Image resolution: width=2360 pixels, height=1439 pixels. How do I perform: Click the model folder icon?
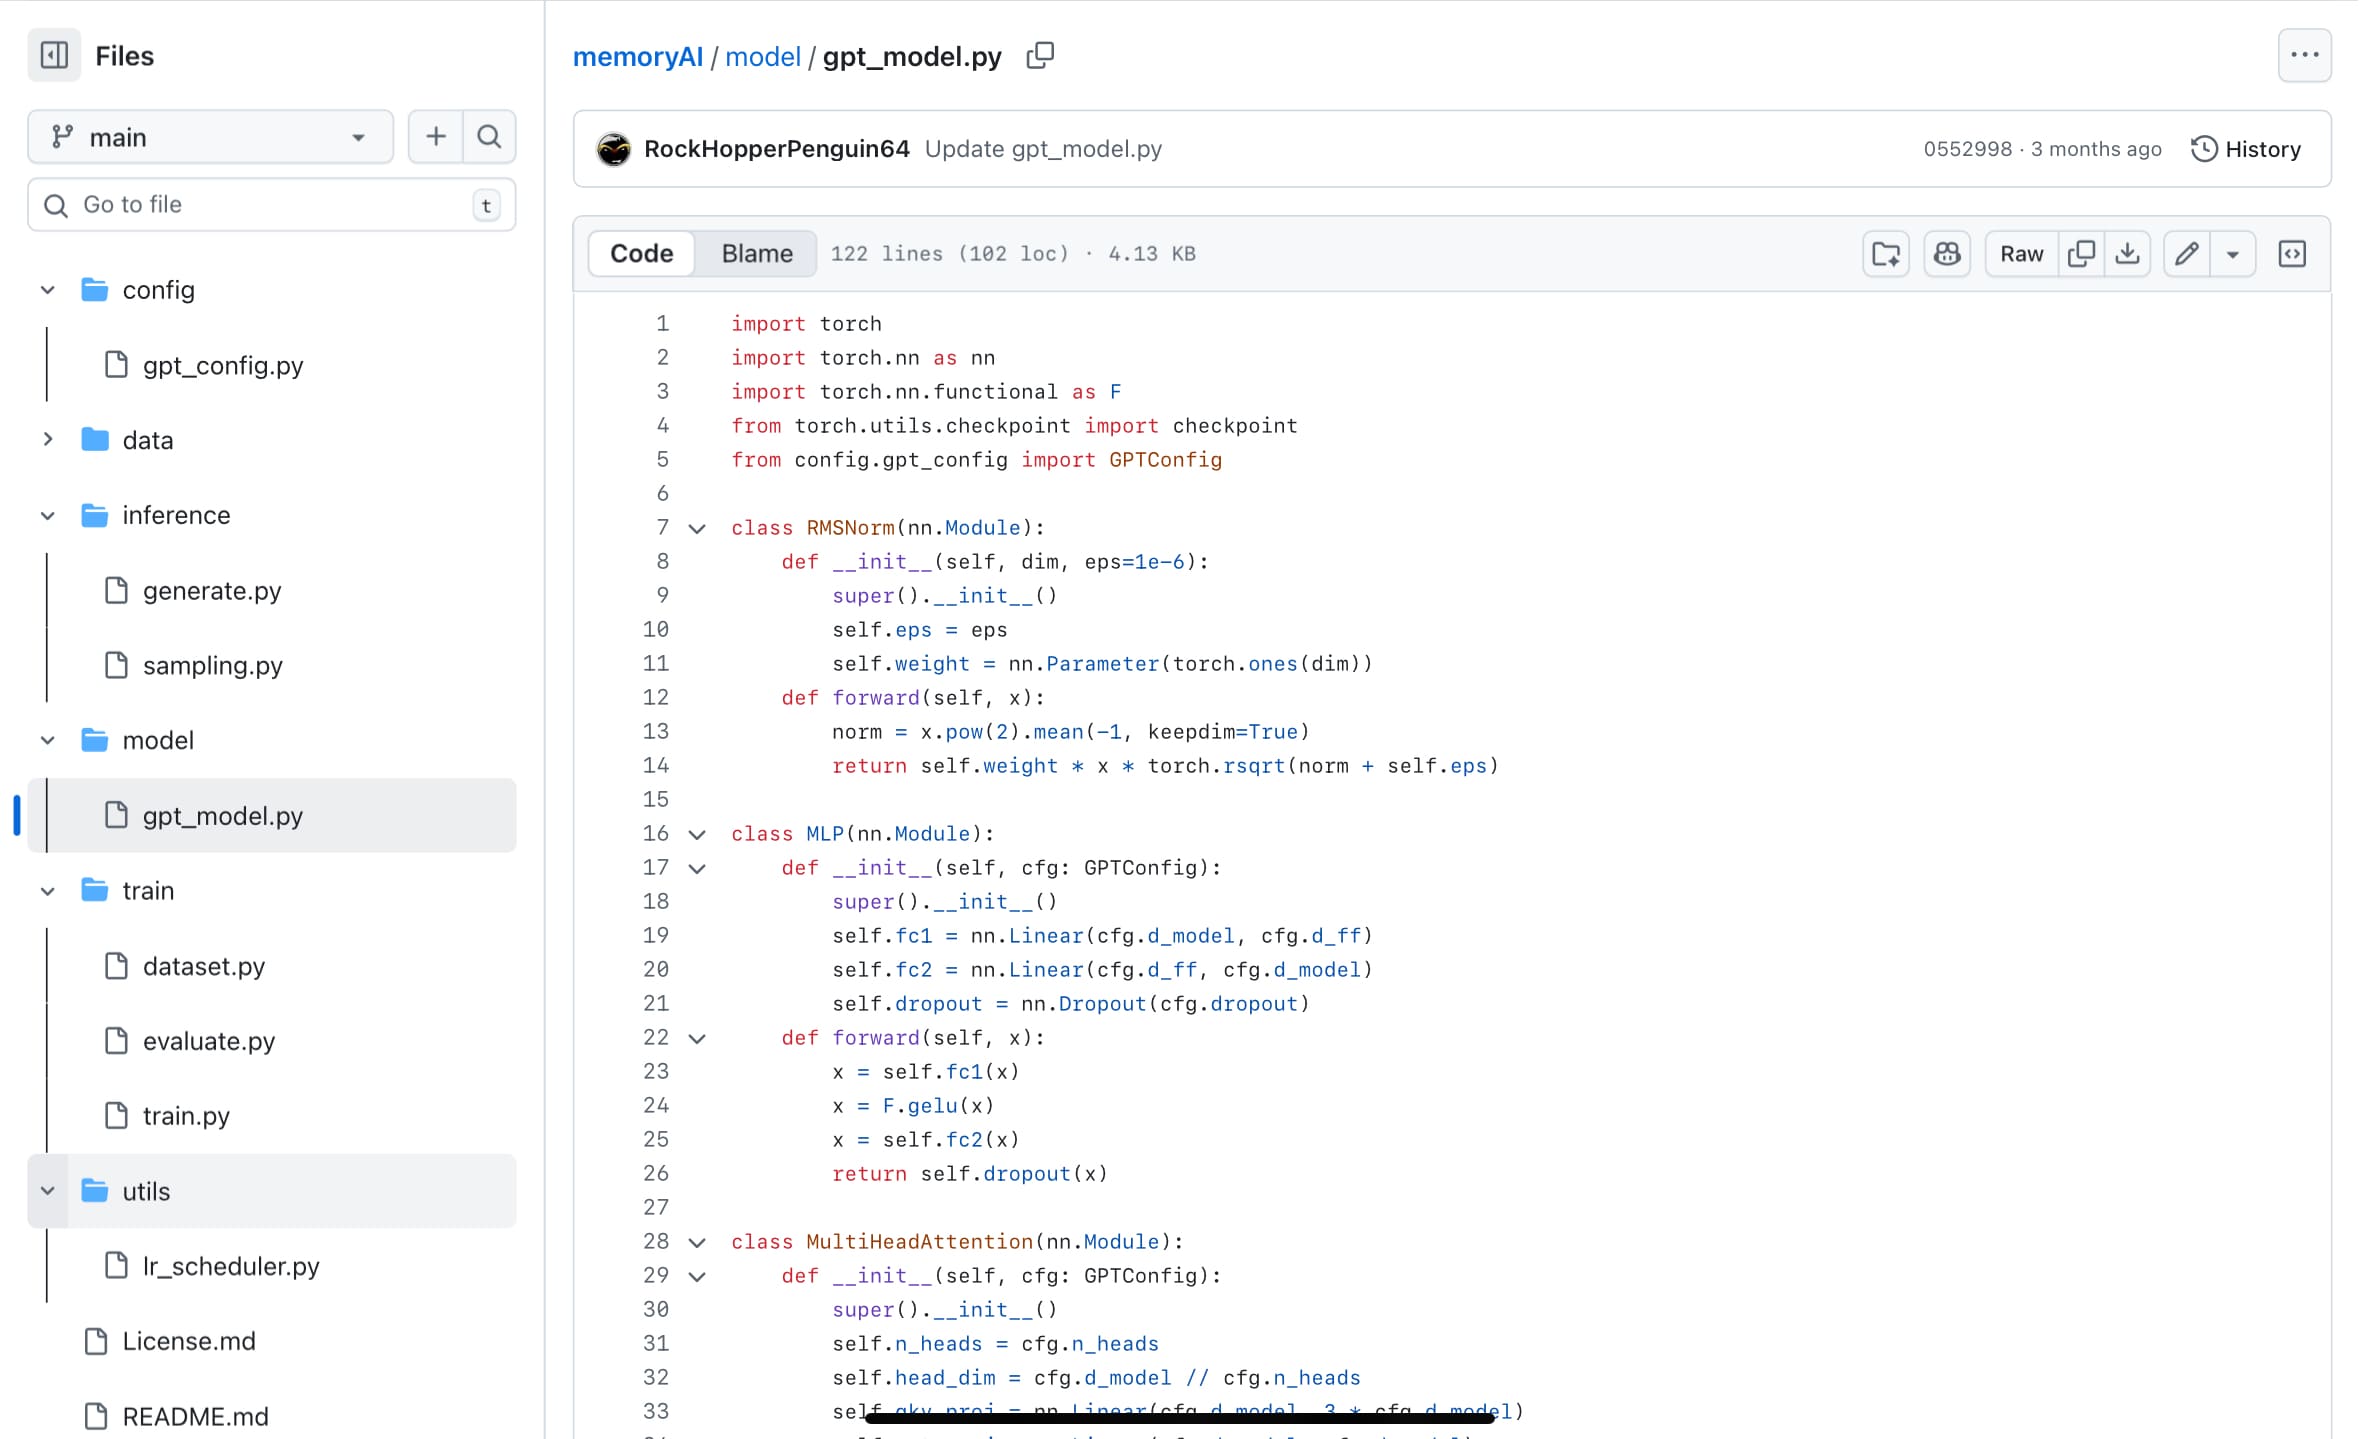coord(95,740)
